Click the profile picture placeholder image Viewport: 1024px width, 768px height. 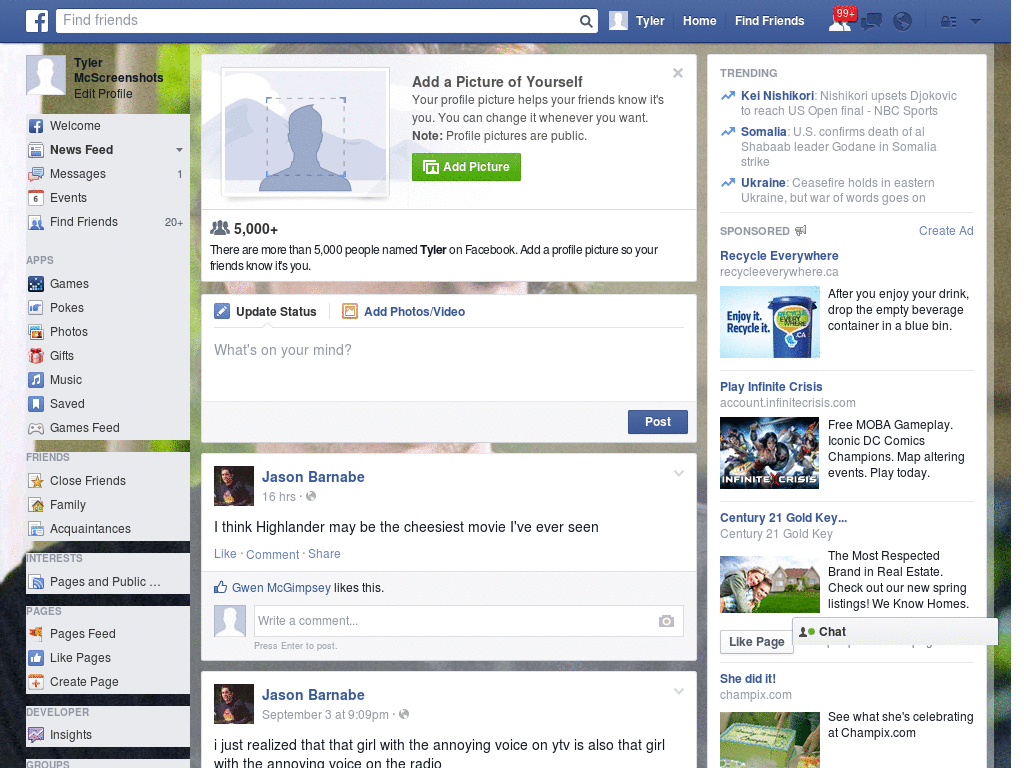[x=306, y=133]
